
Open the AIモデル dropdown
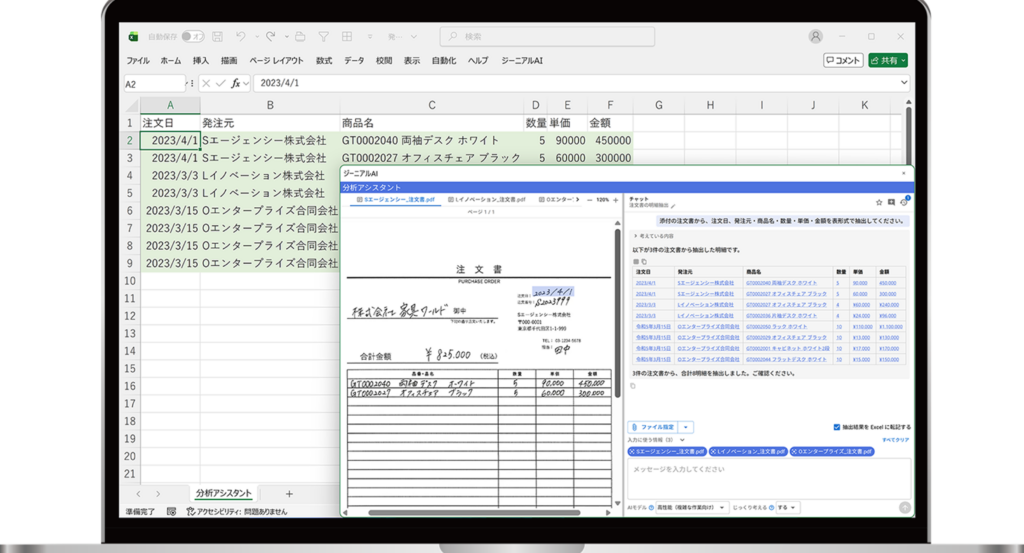[x=692, y=507]
